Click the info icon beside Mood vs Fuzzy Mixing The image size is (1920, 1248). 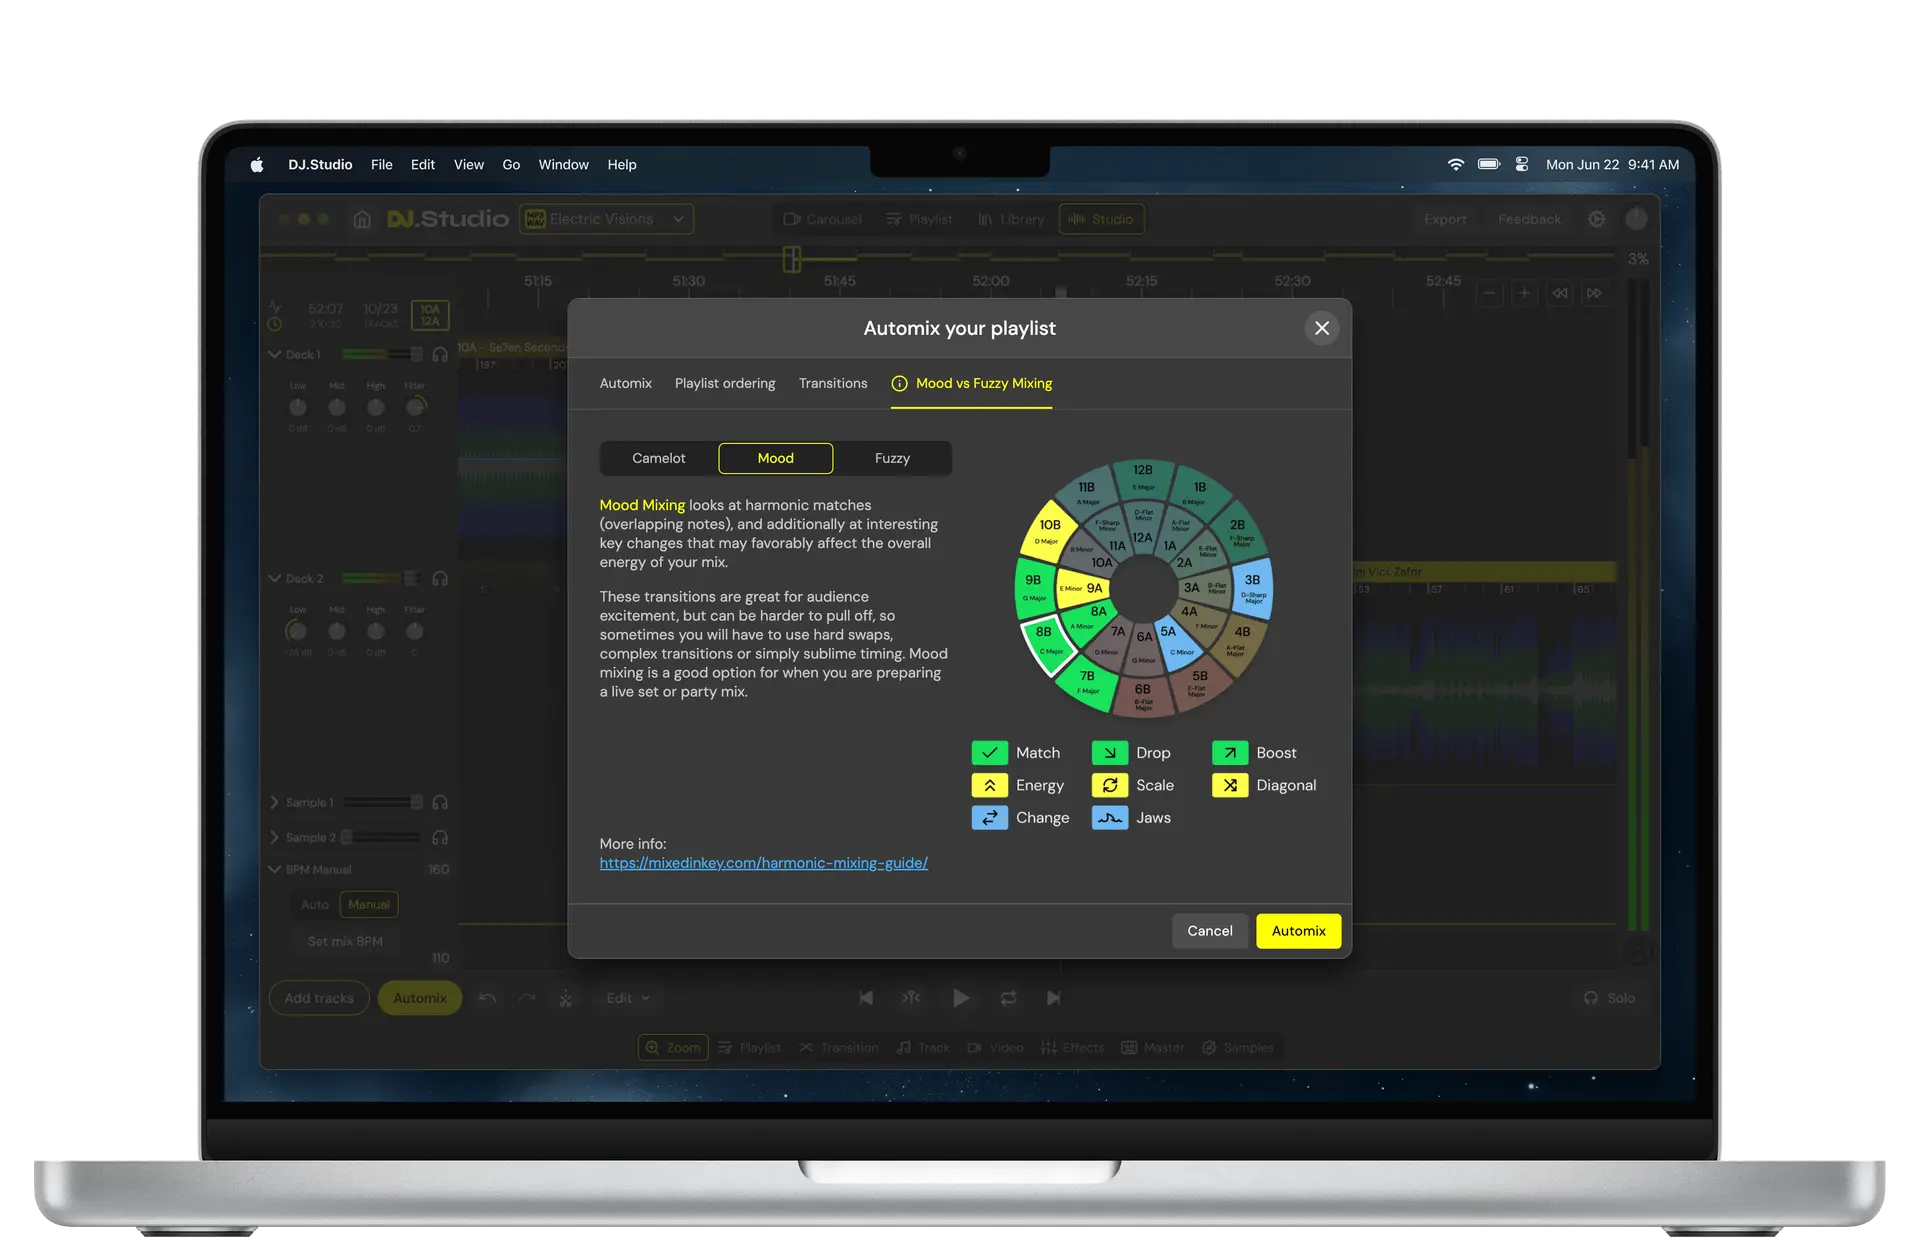click(x=899, y=384)
